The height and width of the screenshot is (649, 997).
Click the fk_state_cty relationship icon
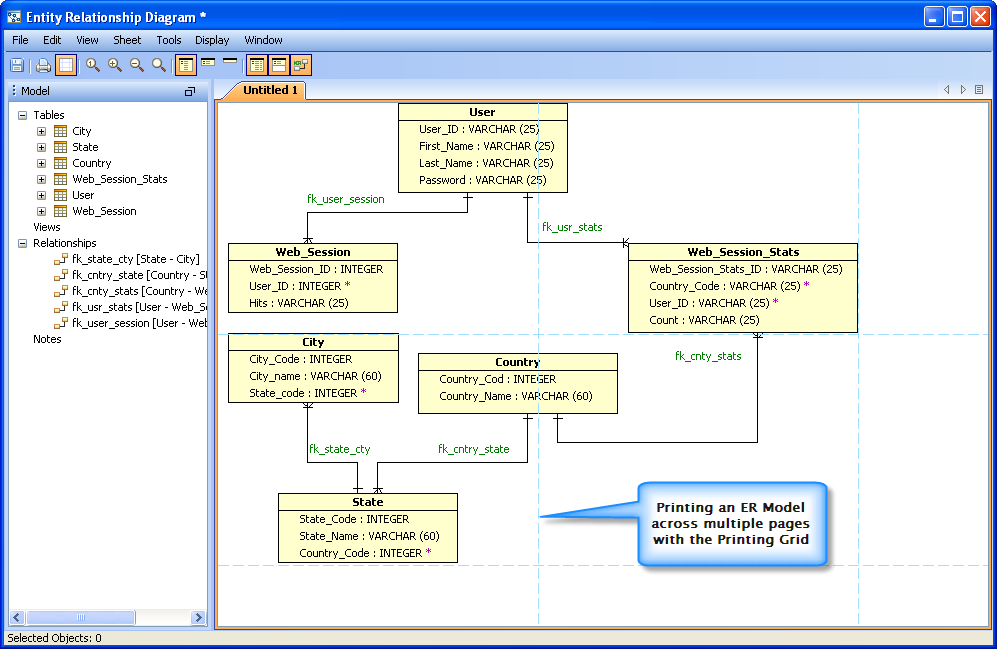(x=60, y=259)
